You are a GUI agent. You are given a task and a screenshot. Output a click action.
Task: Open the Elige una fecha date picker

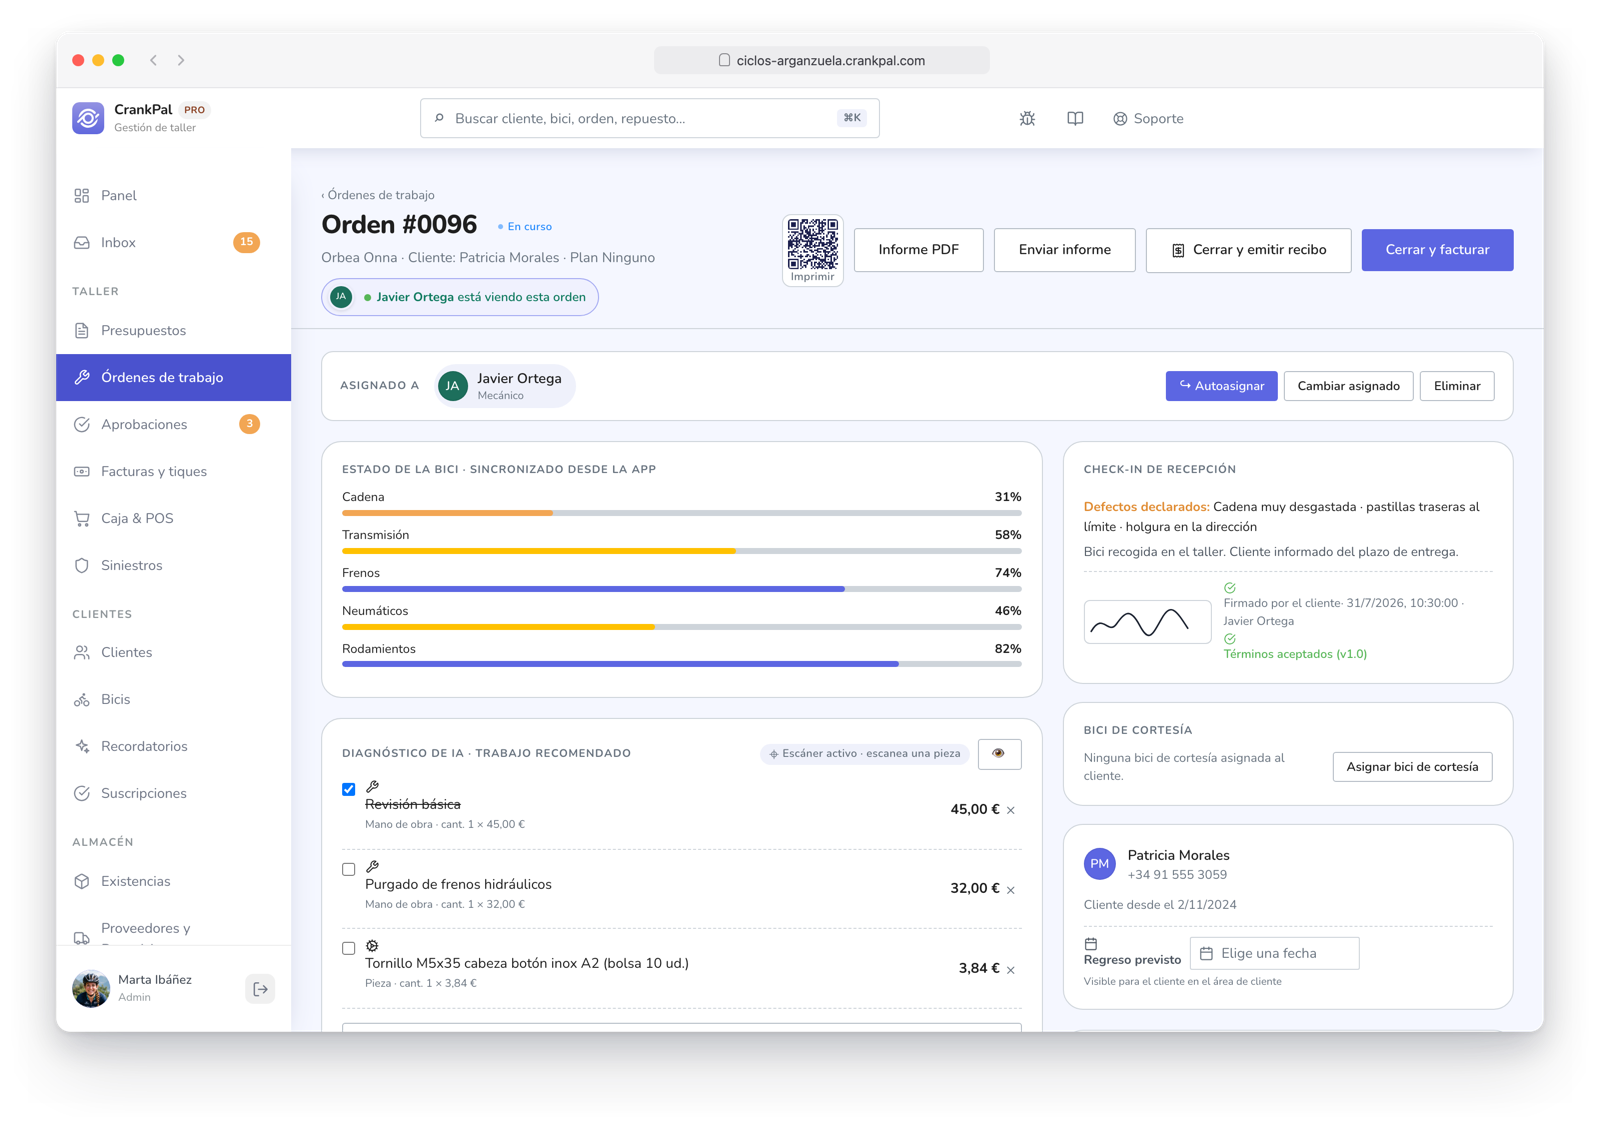[1274, 954]
